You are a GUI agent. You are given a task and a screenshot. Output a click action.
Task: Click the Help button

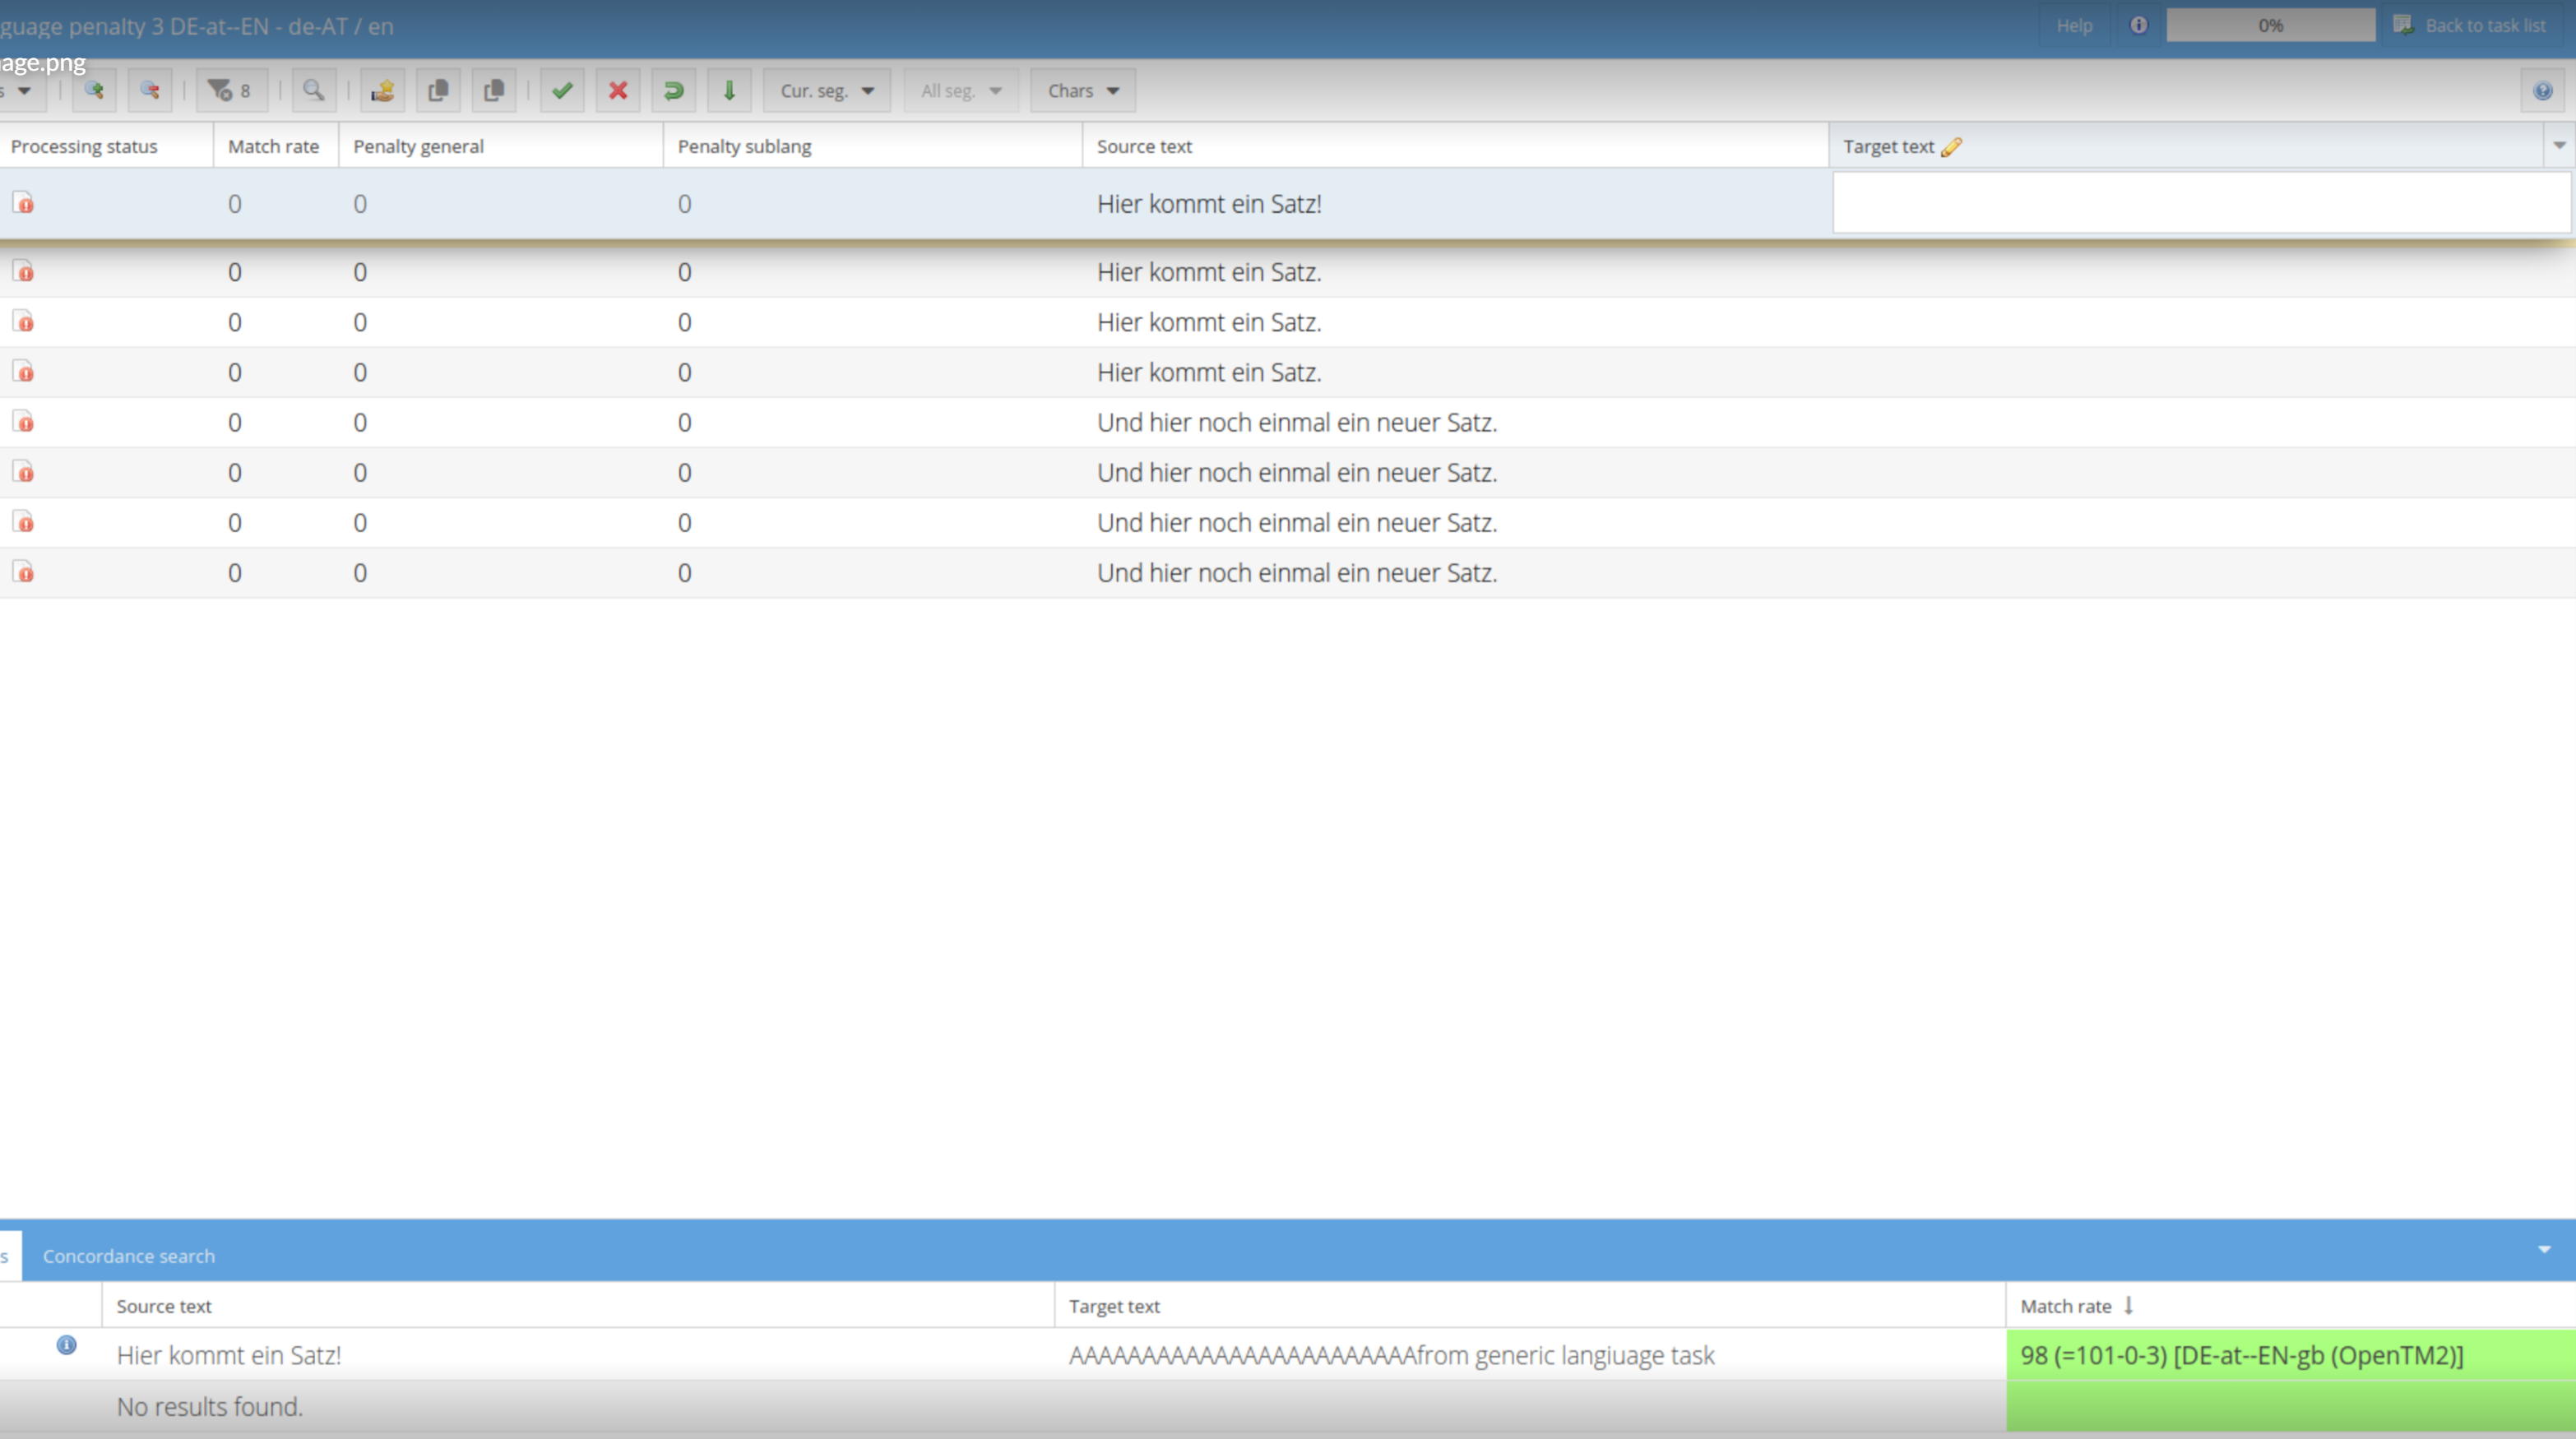2074,26
